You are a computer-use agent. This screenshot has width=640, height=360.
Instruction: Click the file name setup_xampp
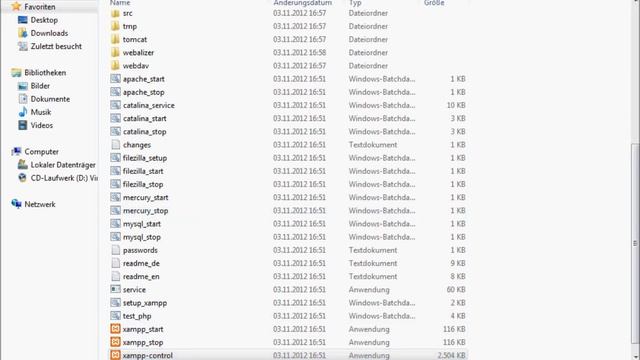(x=145, y=303)
